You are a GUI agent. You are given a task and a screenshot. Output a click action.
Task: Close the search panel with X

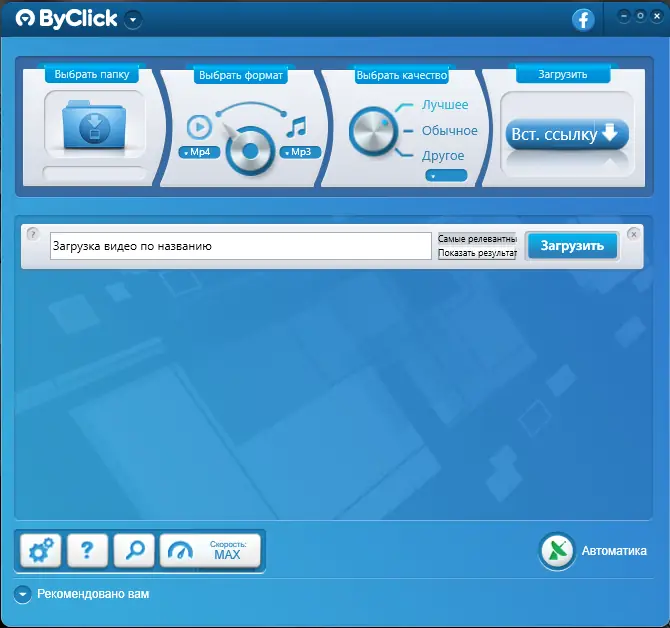pos(634,234)
